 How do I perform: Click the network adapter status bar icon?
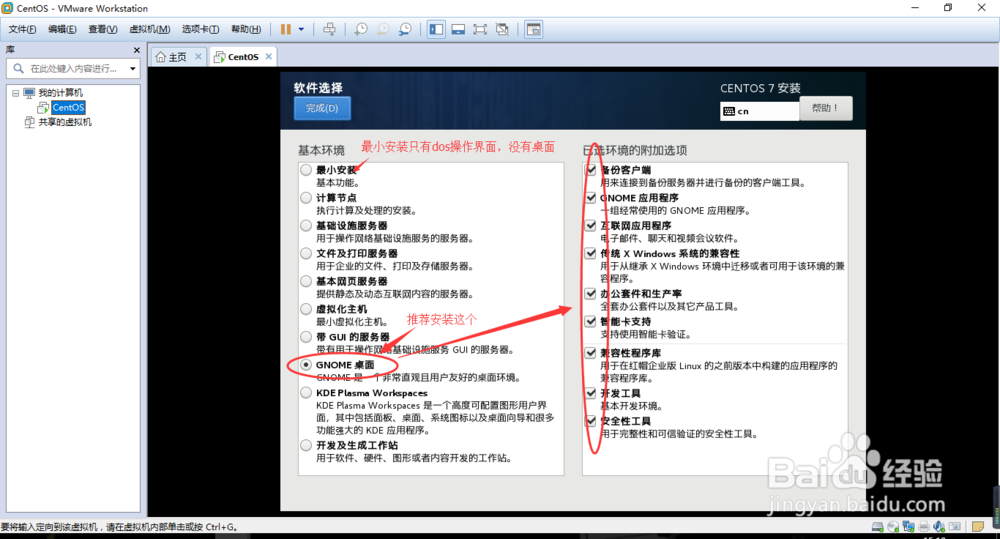[908, 527]
